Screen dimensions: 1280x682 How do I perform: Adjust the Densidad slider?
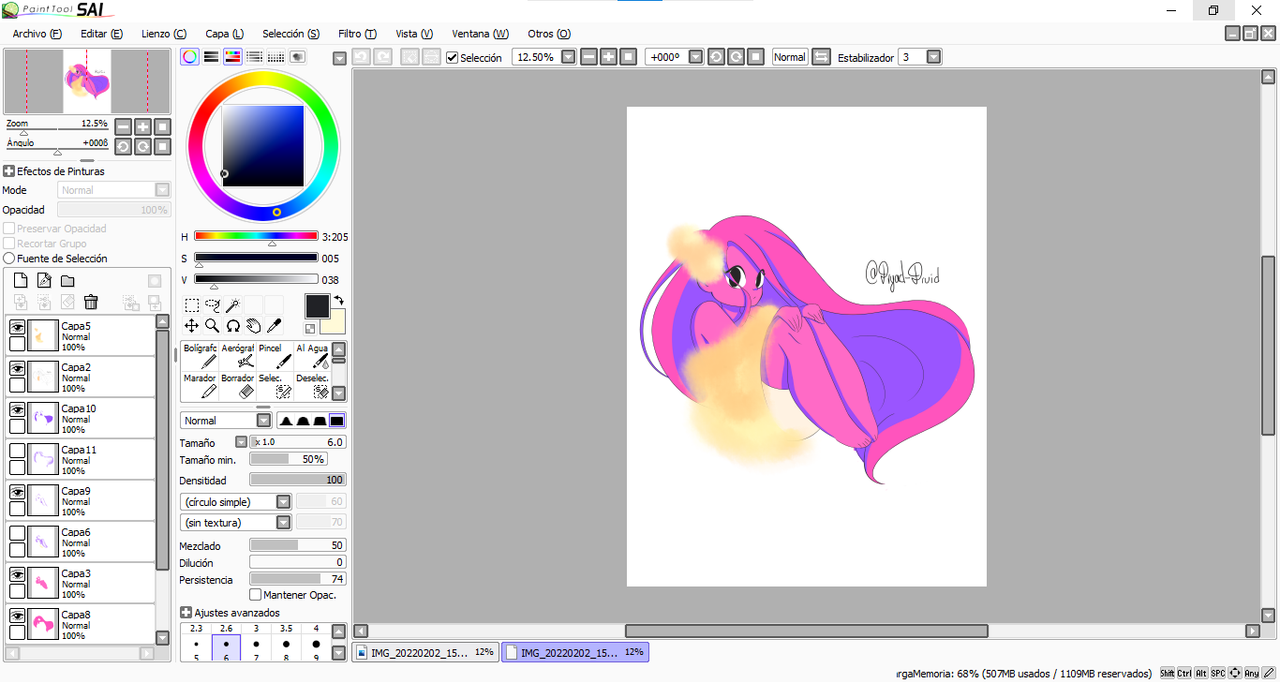(x=297, y=480)
